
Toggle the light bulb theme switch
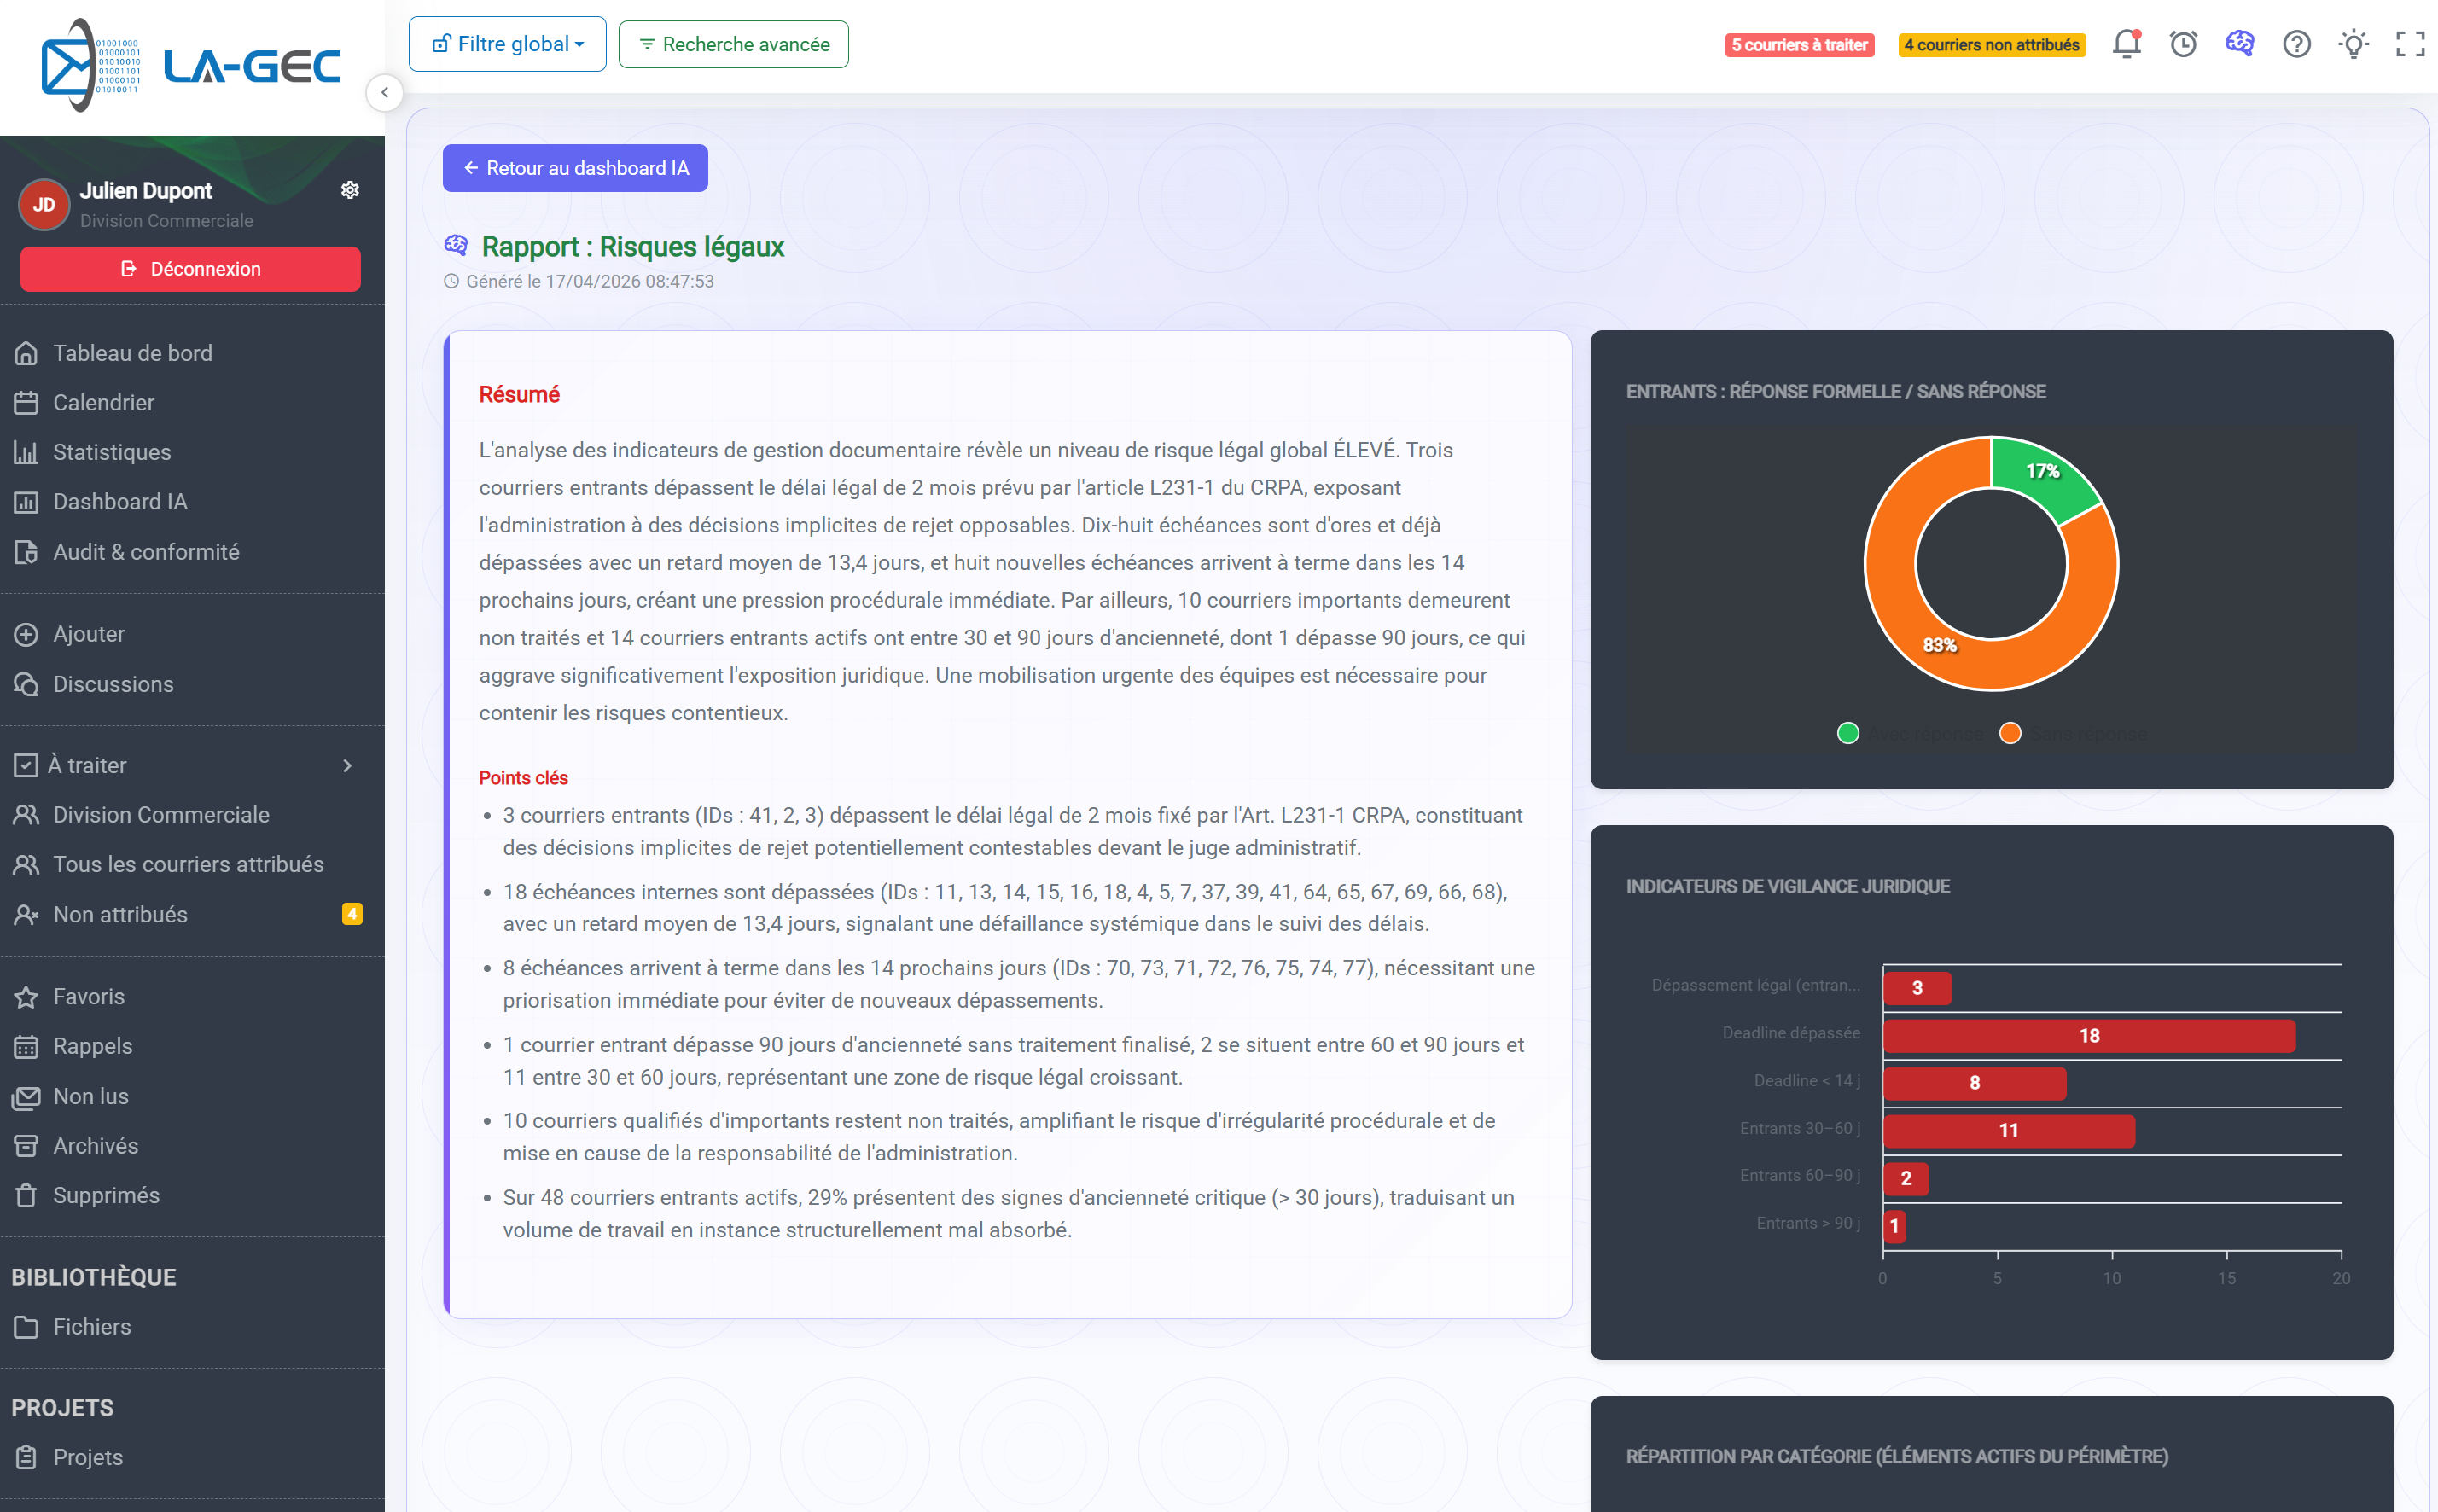coord(2353,44)
